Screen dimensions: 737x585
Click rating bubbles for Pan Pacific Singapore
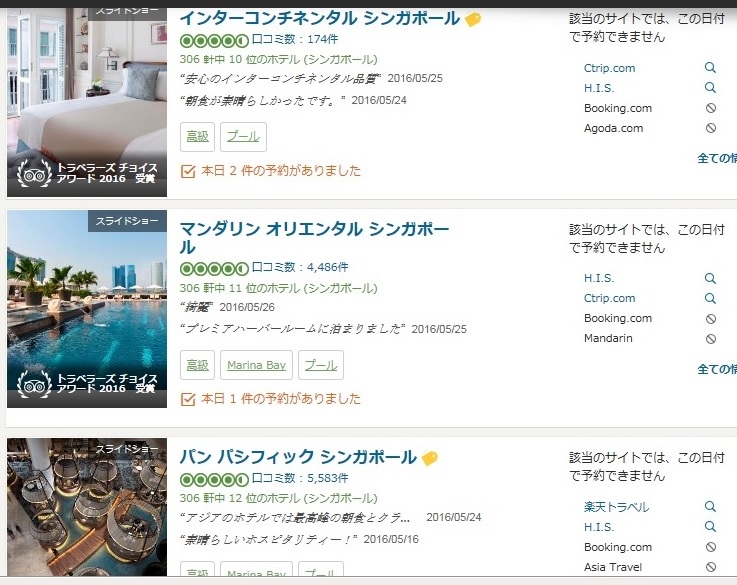[x=214, y=480]
